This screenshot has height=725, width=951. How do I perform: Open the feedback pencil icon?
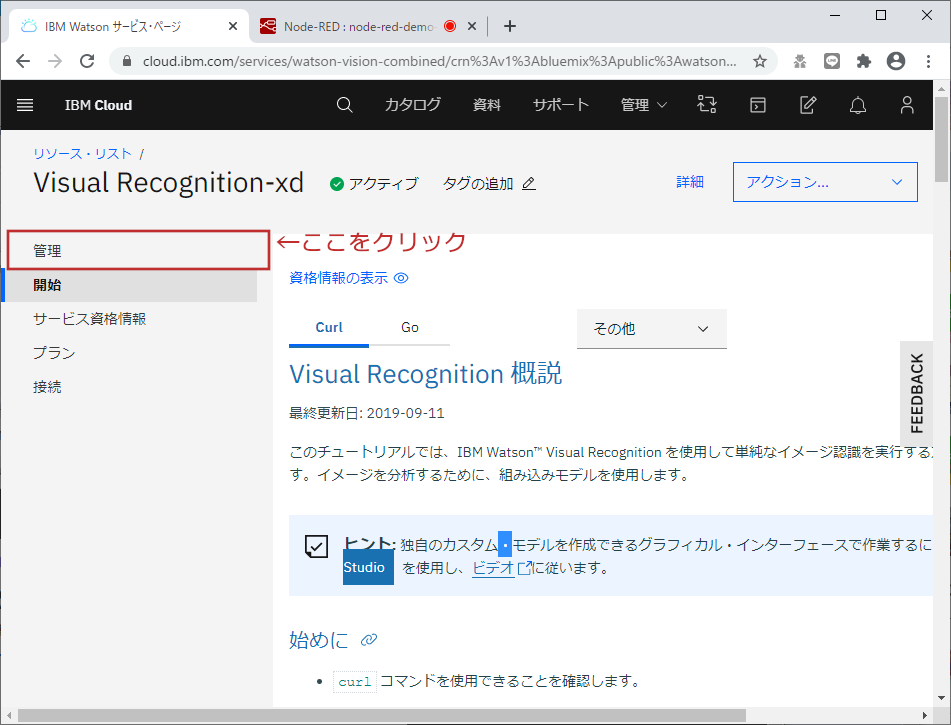pyautogui.click(x=807, y=105)
